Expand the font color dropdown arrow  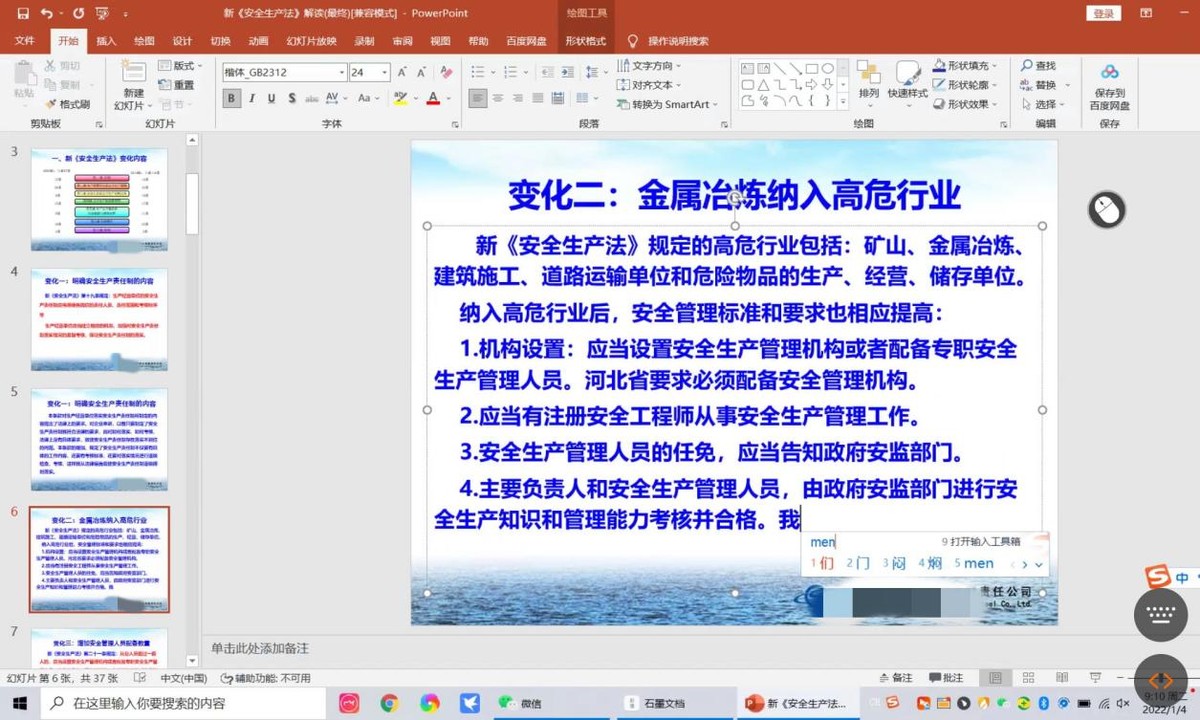point(447,97)
